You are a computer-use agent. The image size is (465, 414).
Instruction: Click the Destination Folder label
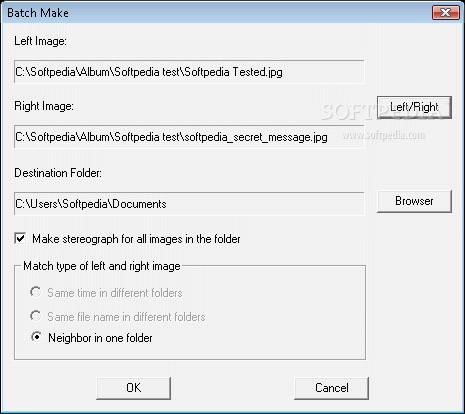[58, 173]
